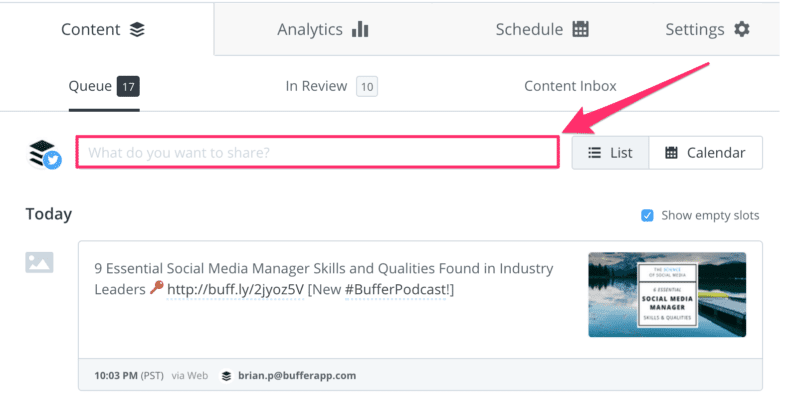Screen dimensions: 800x403
Task: Switch to the Schedule tab
Action: [542, 29]
